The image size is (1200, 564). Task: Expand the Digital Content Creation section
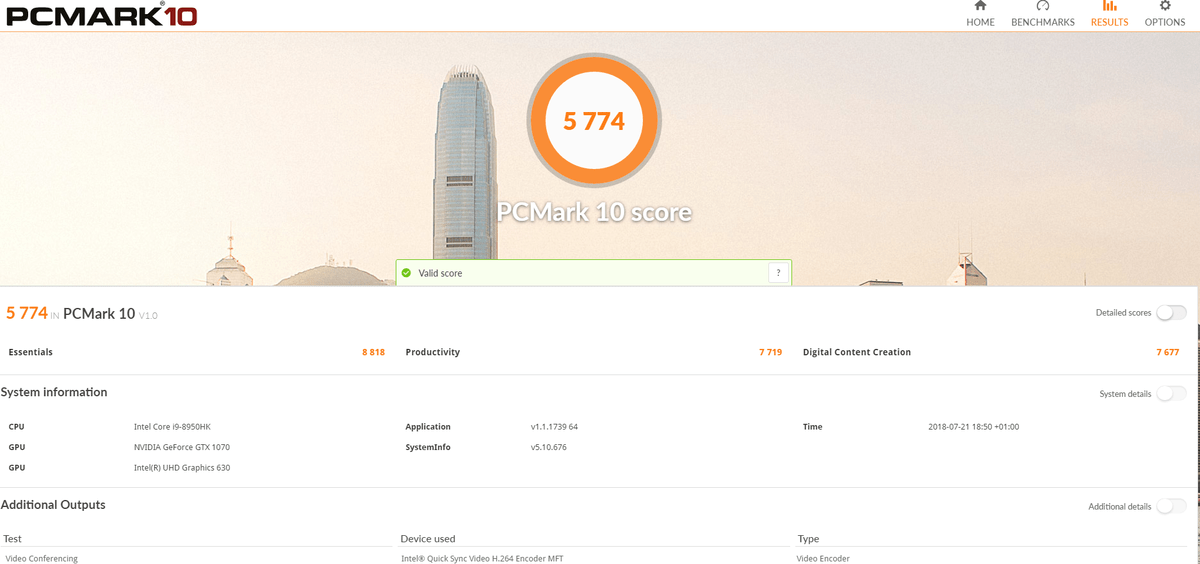856,352
